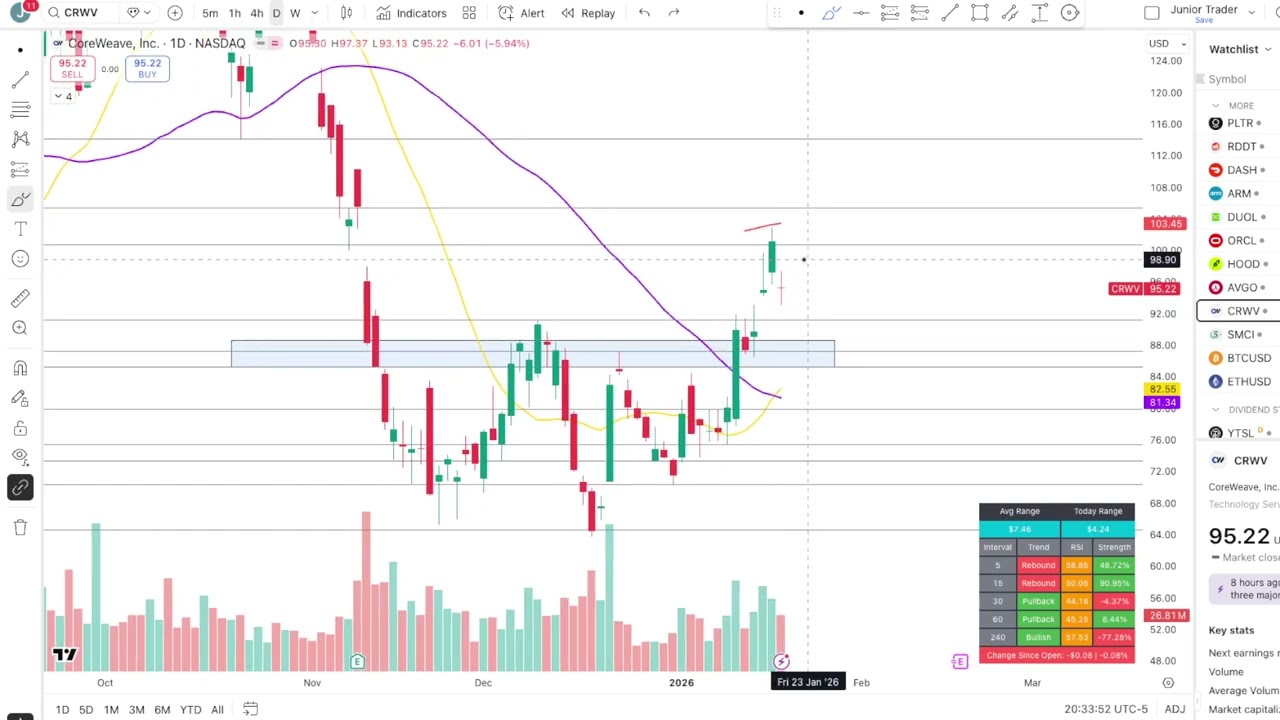Screen dimensions: 1280x720
Task: Select the Text annotation tool
Action: [20, 229]
